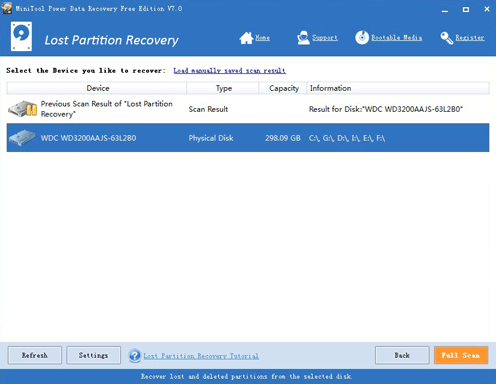
Task: Click the 'Scan Result' type cell
Action: click(x=208, y=109)
